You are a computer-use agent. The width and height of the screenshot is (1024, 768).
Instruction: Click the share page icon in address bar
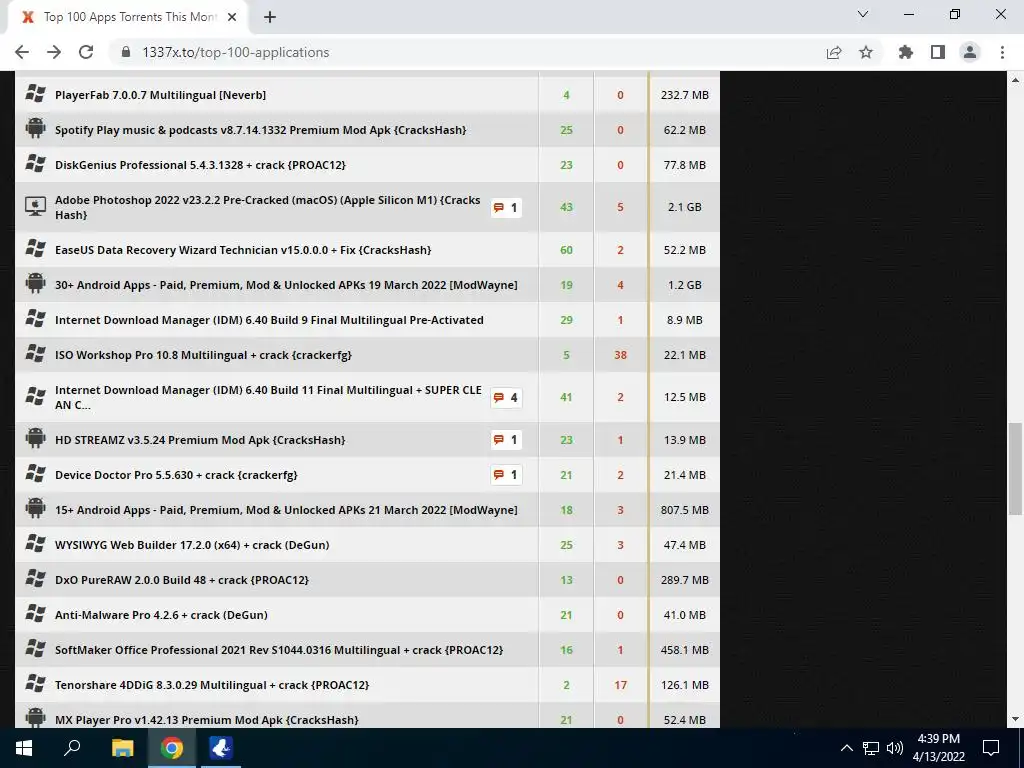click(x=834, y=52)
